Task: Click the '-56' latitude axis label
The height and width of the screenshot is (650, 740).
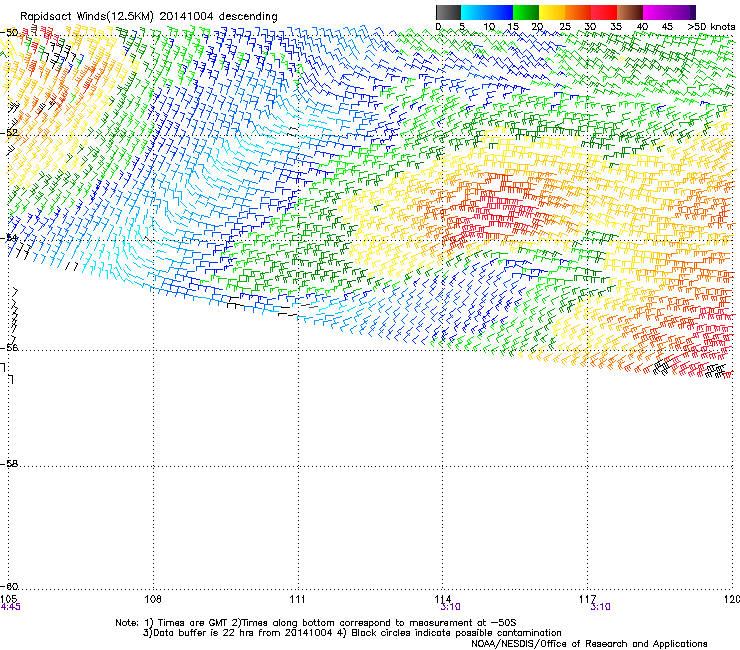Action: coord(9,347)
